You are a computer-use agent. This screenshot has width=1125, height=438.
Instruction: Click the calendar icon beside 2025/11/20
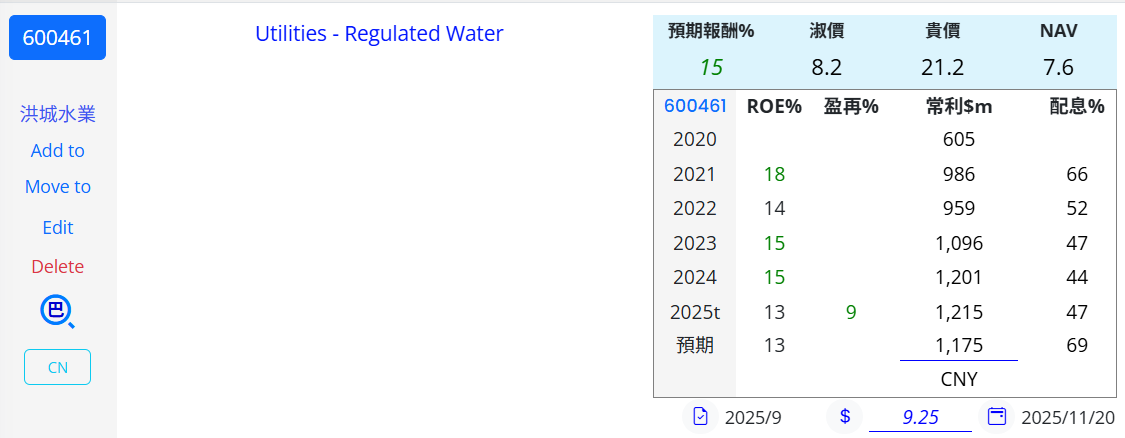click(x=996, y=417)
